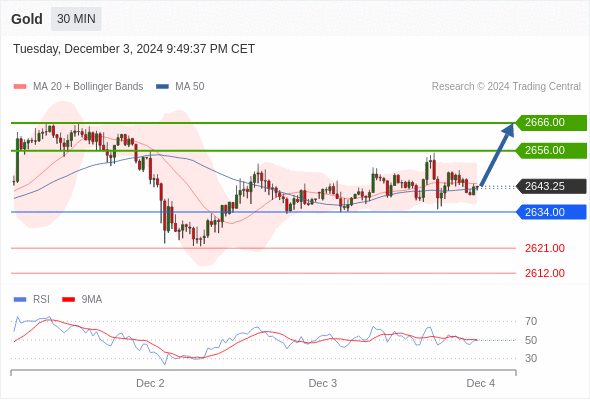Select the 2656.00 resistance price tag
The width and height of the screenshot is (590, 400).
(x=551, y=151)
